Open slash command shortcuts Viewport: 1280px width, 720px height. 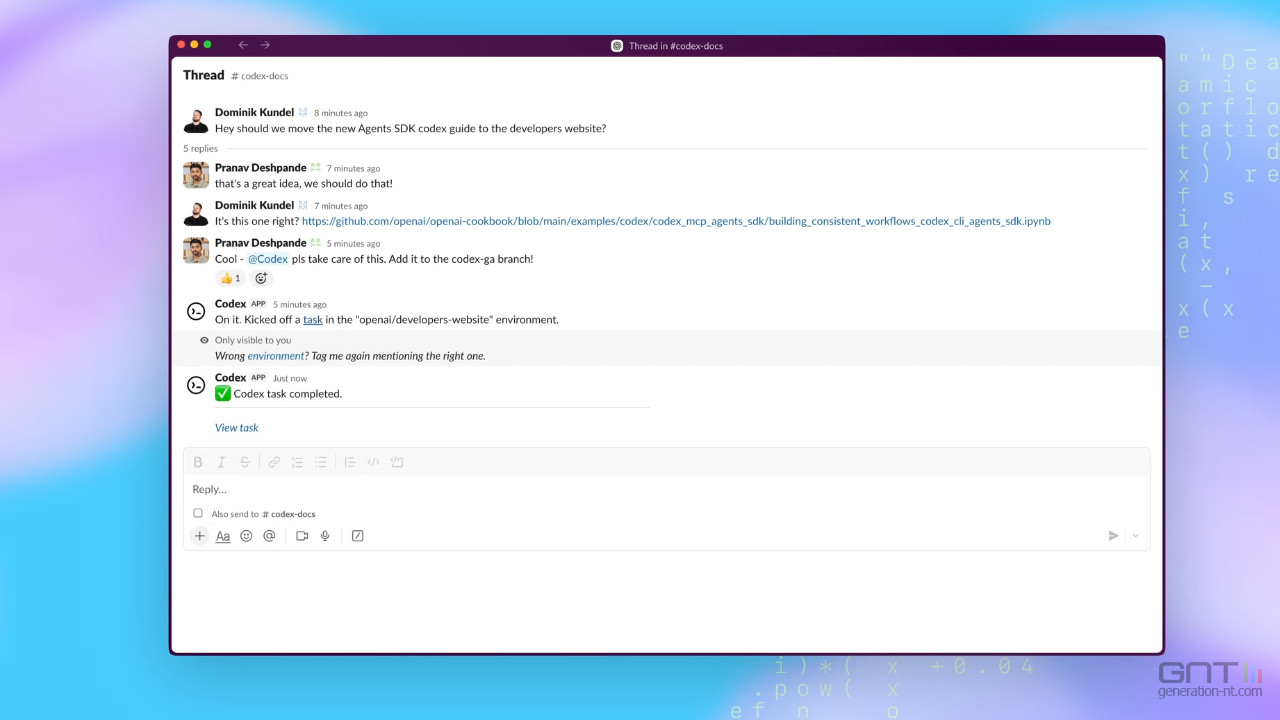pyautogui.click(x=357, y=536)
